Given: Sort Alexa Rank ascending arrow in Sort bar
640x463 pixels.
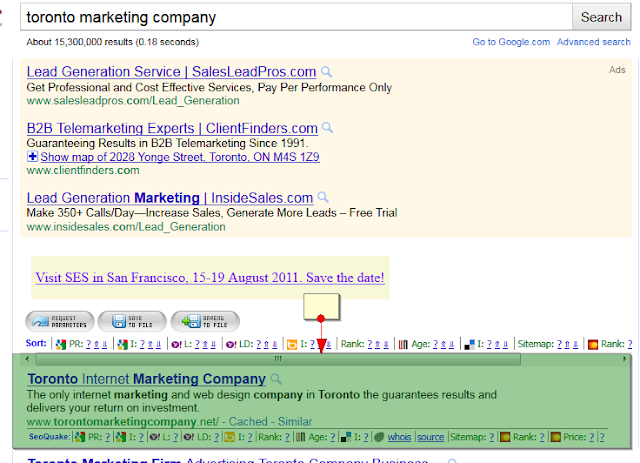Looking at the screenshot, I should (x=378, y=344).
